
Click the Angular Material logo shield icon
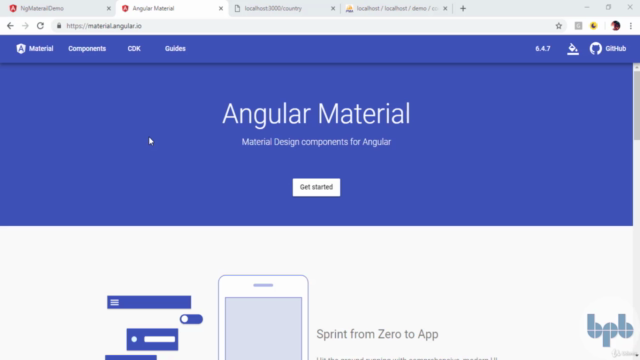21,49
